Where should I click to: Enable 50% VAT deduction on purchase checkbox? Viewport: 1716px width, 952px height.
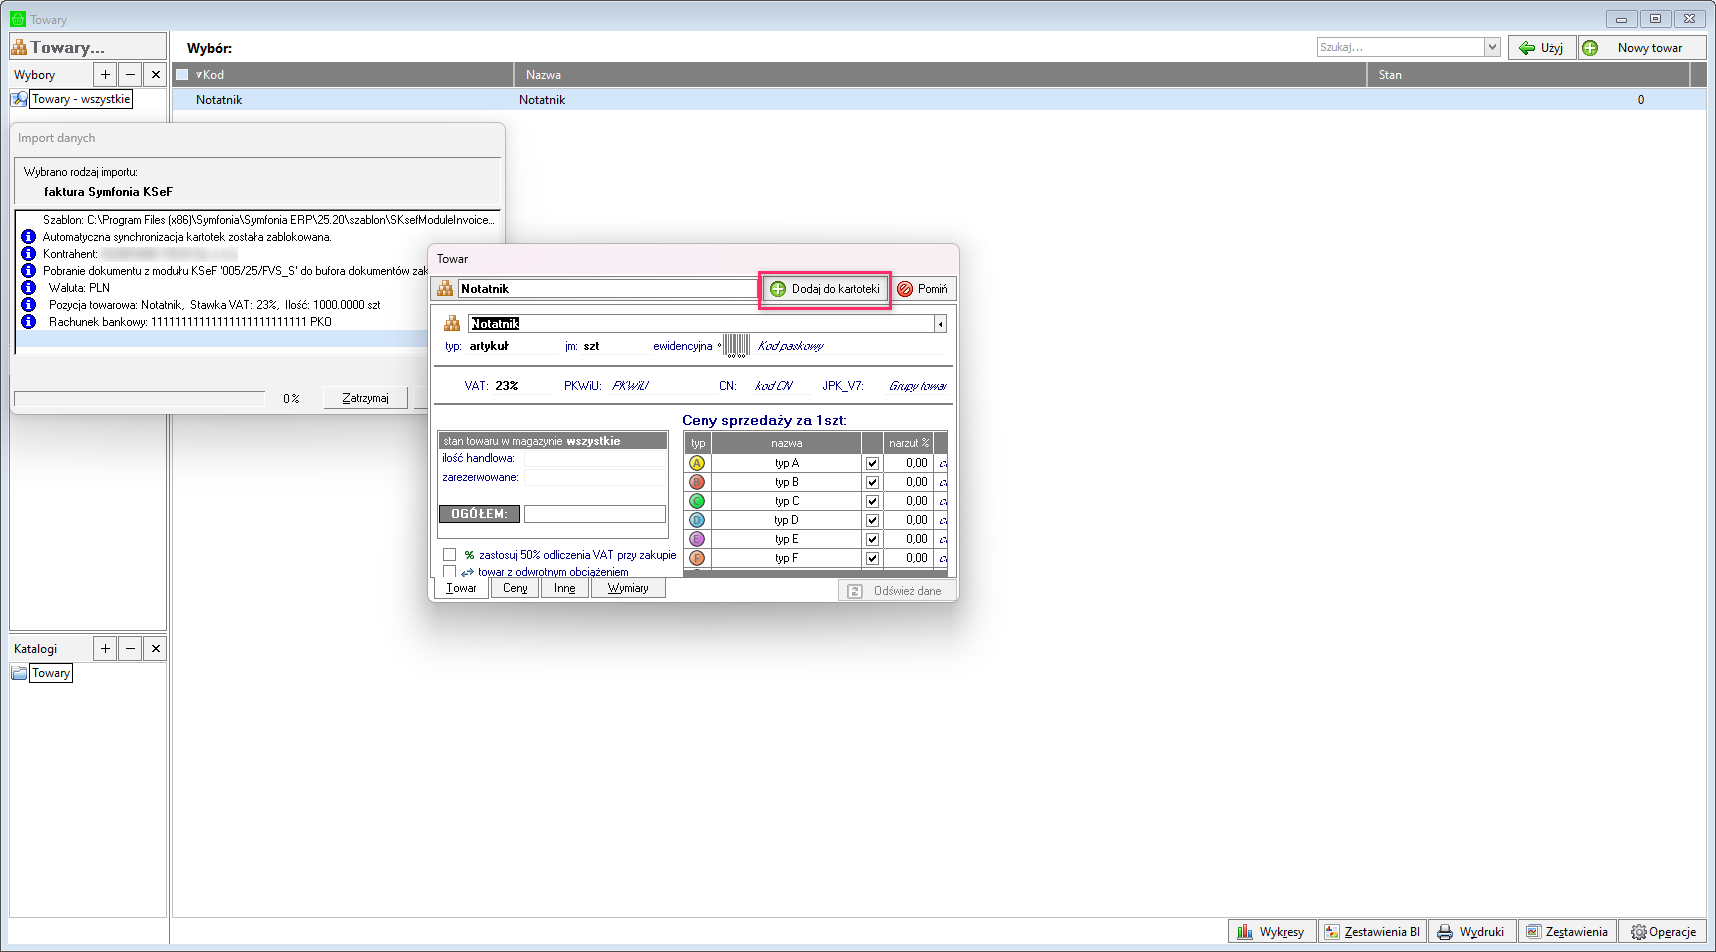tap(450, 555)
